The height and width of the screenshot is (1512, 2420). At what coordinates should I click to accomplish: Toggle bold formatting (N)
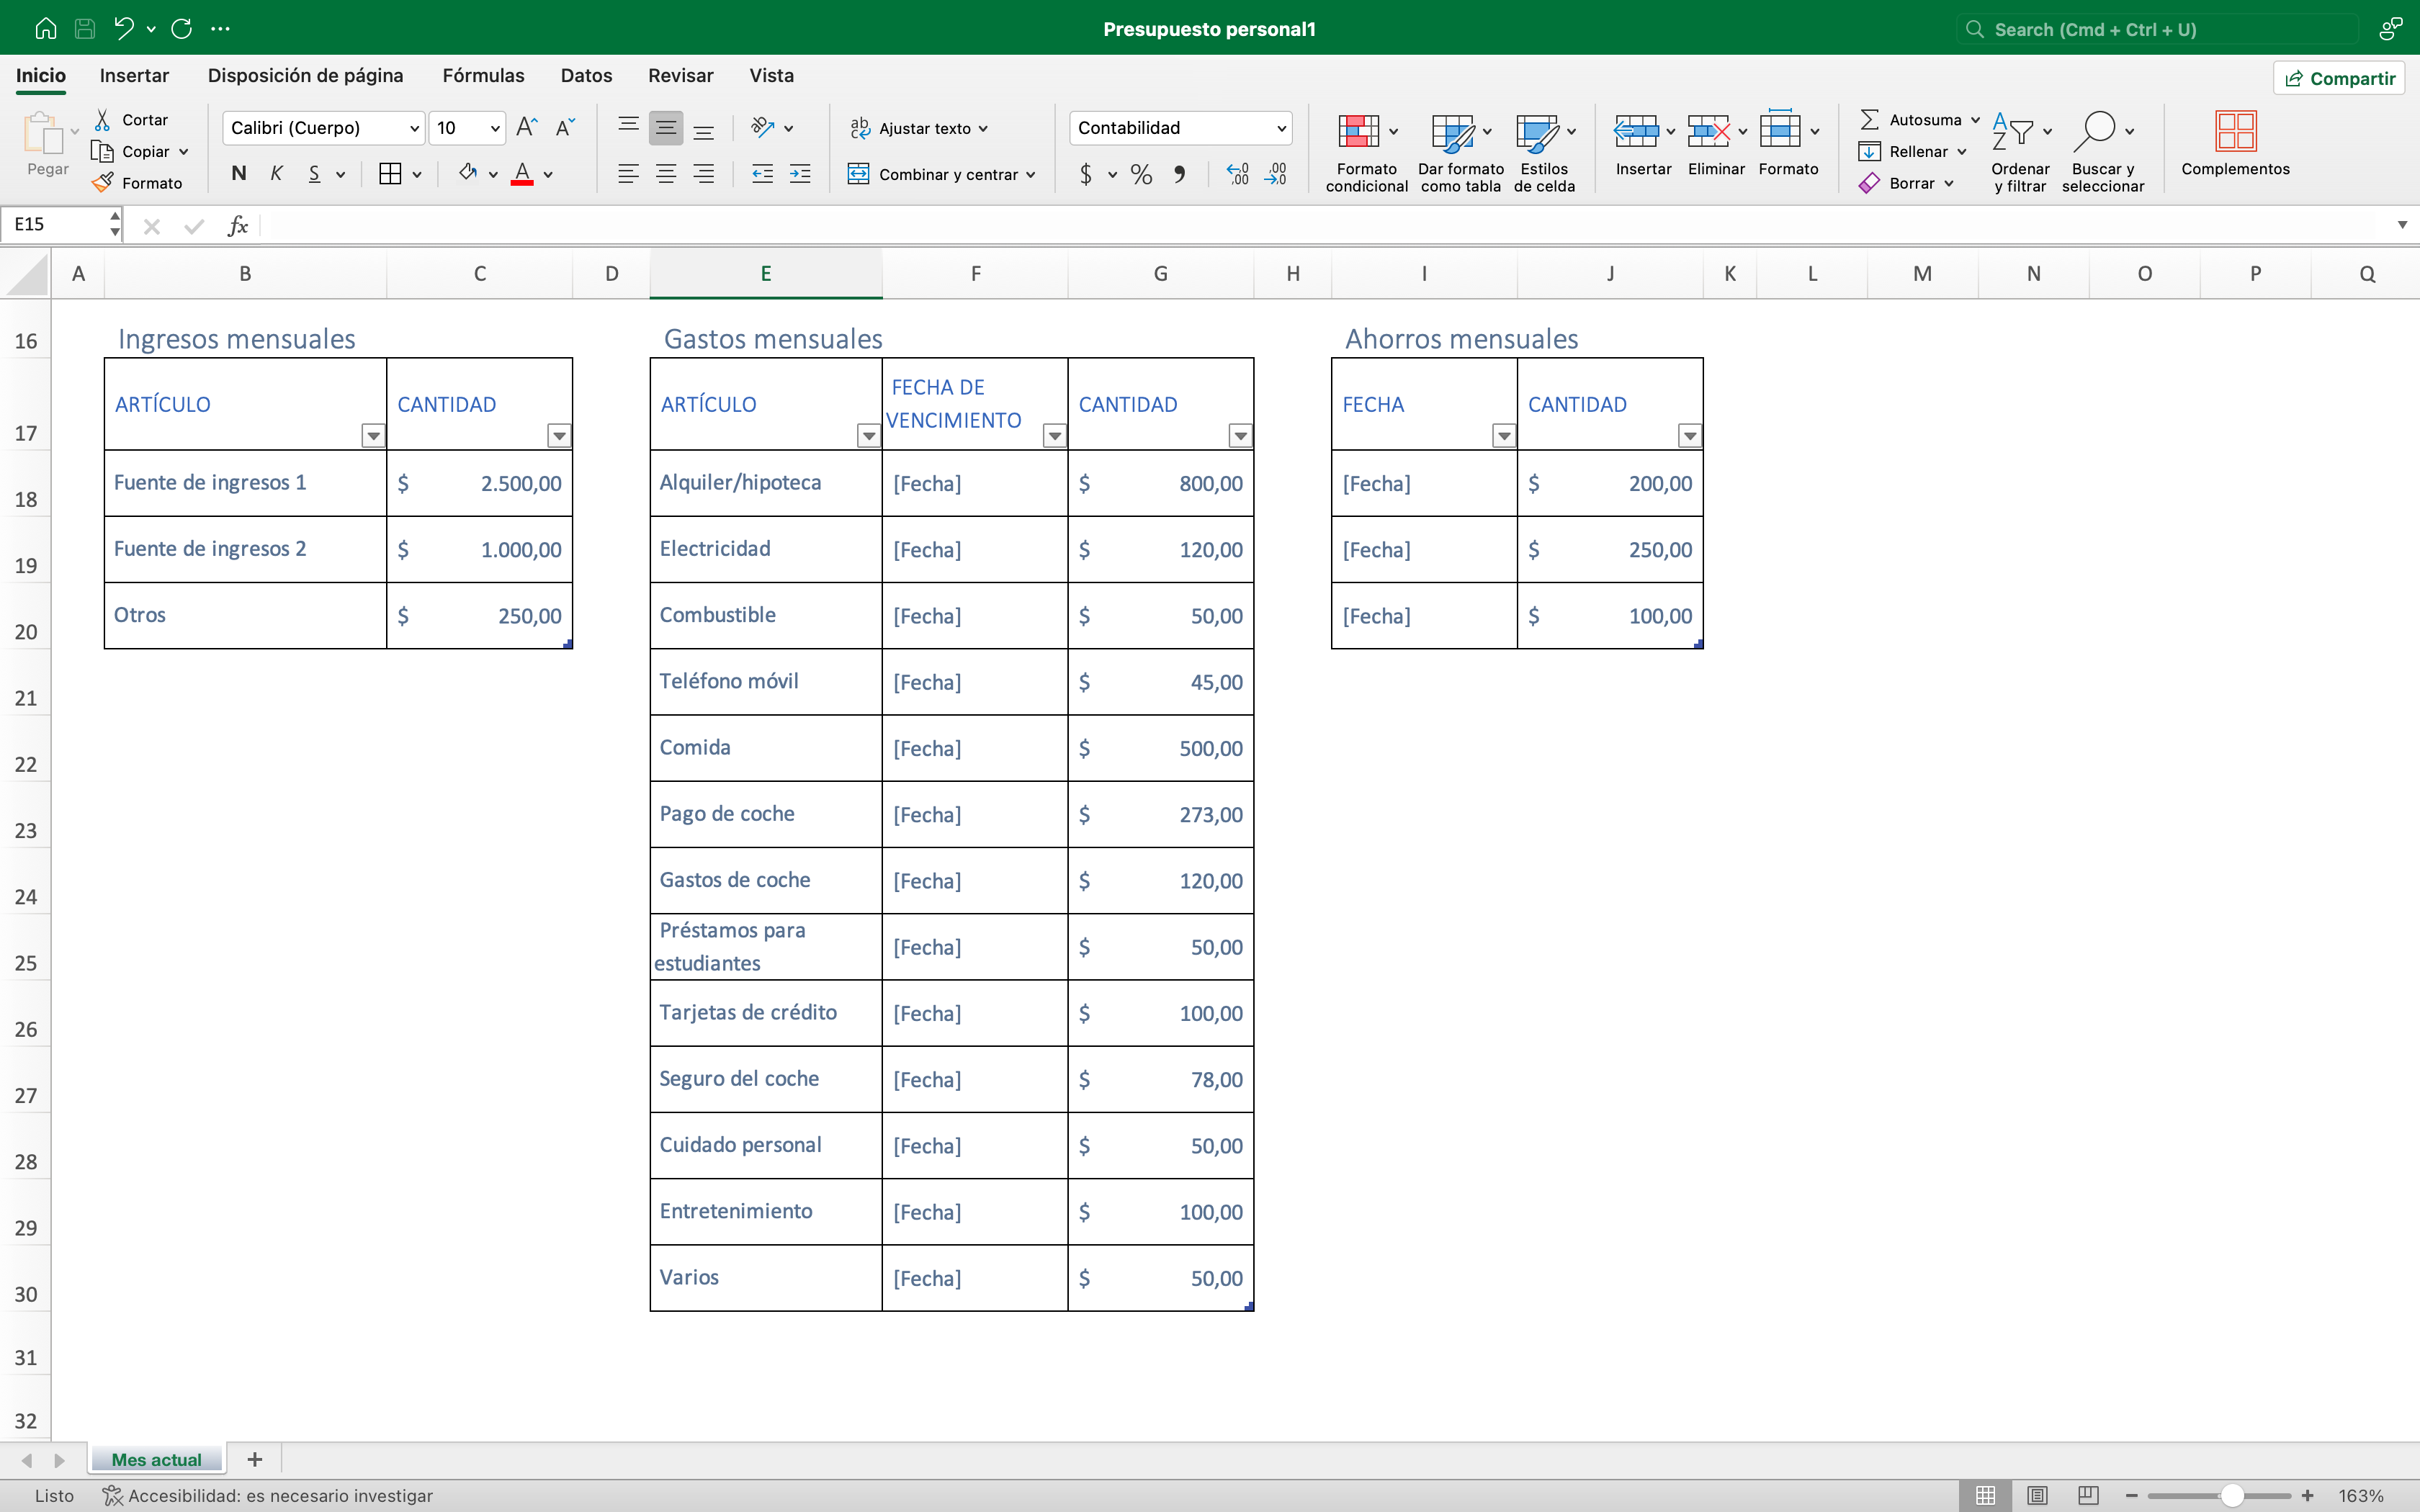[x=238, y=174]
